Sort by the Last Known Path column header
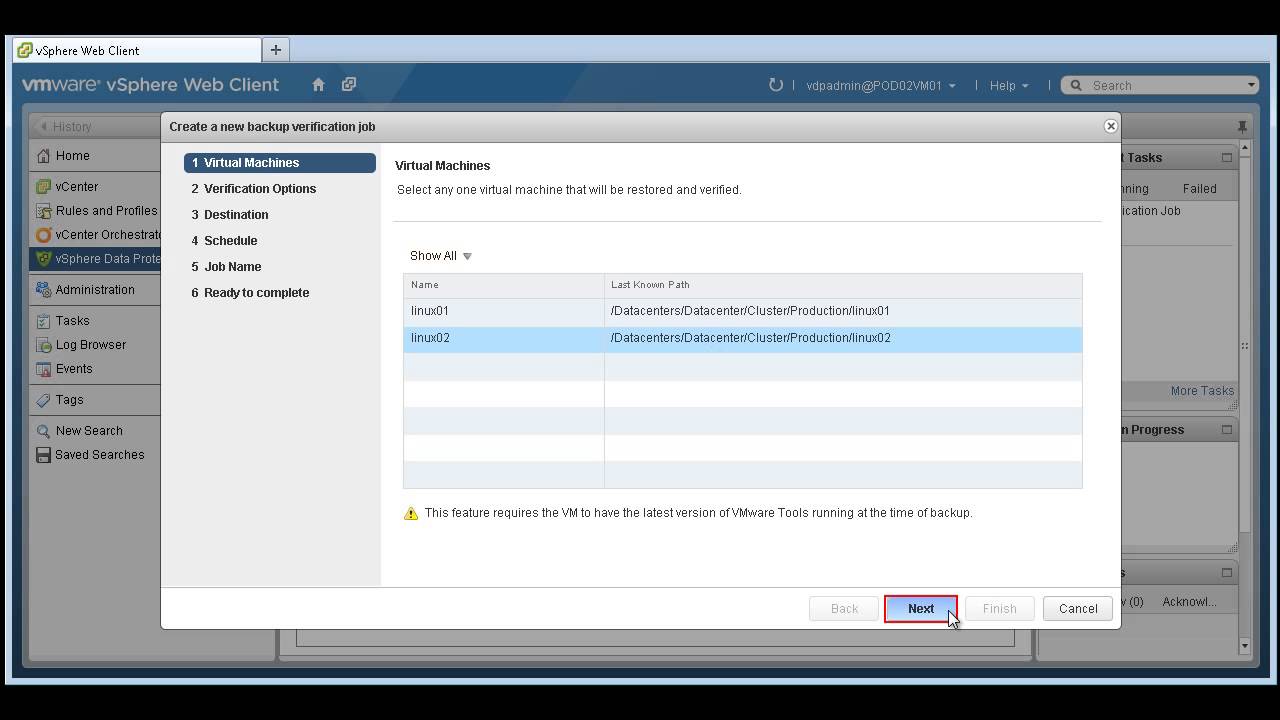 (x=843, y=285)
